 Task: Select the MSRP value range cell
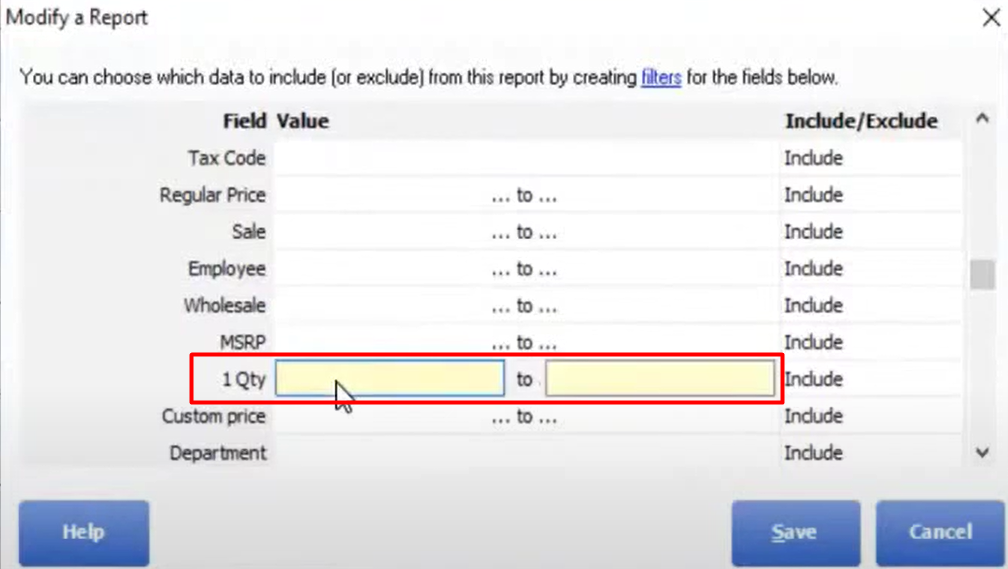point(525,341)
